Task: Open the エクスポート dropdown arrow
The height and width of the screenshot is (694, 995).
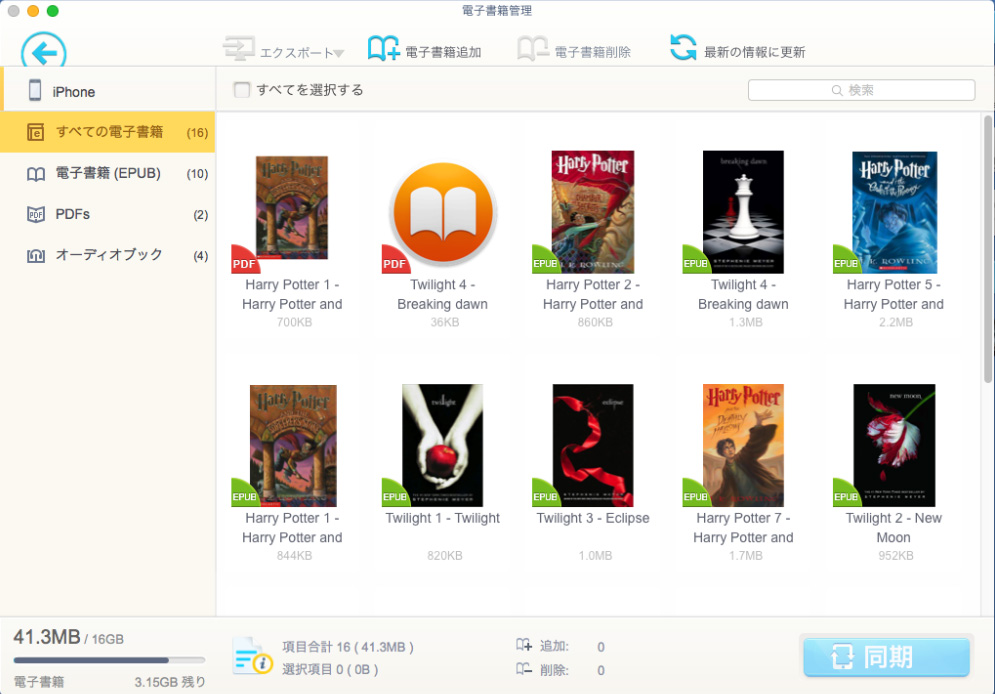Action: (339, 53)
